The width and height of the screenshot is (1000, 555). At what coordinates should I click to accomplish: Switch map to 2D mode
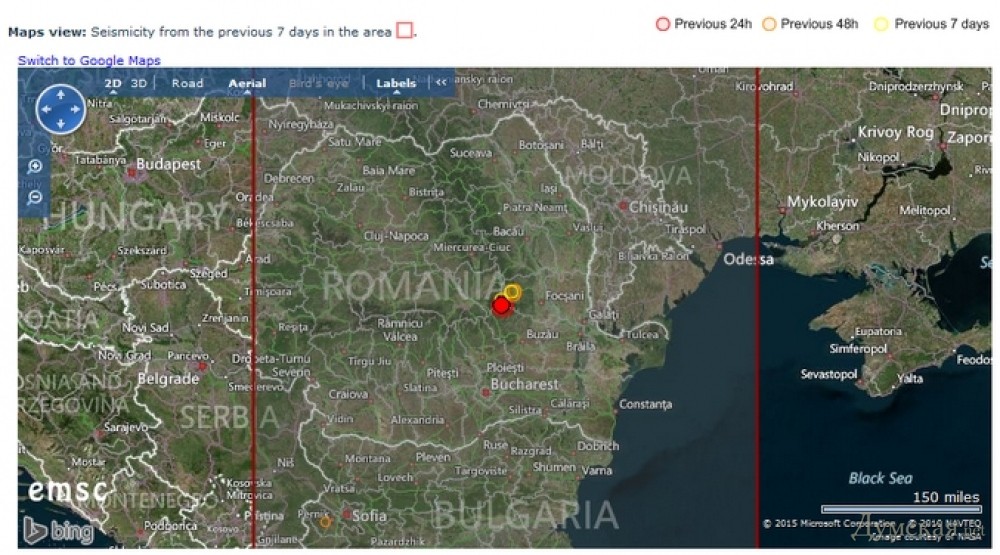coord(113,84)
